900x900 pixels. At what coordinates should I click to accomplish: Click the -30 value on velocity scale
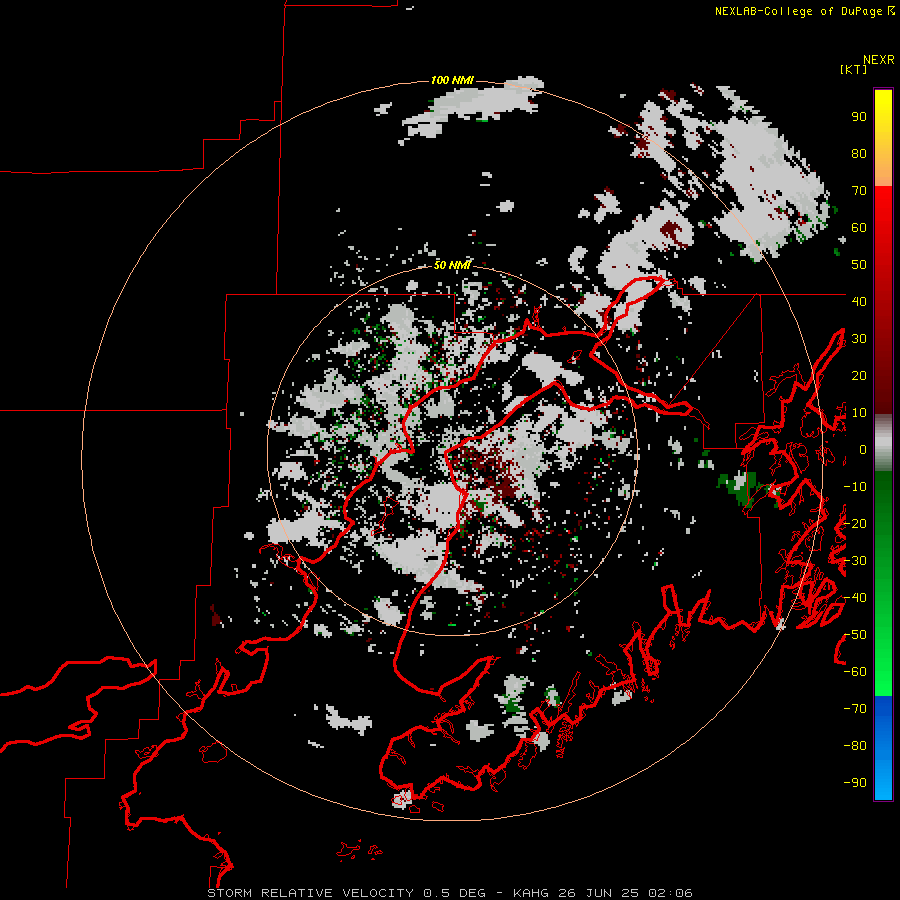pos(855,561)
